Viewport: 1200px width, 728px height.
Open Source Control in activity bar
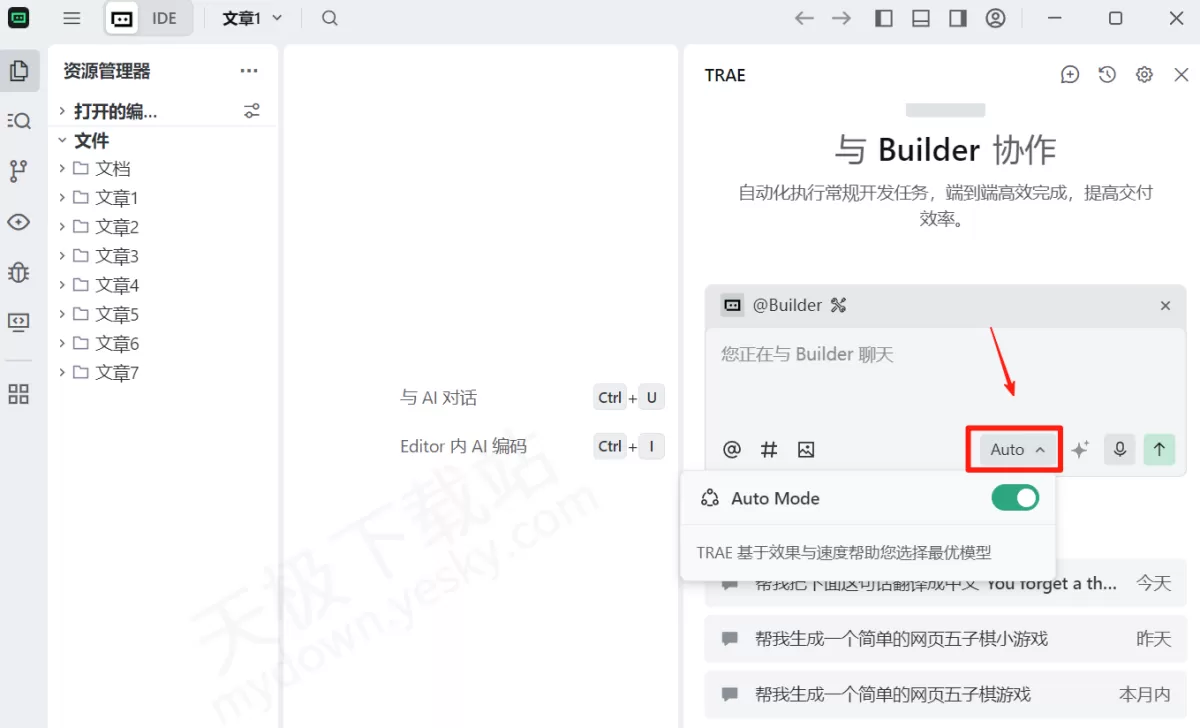[18, 171]
